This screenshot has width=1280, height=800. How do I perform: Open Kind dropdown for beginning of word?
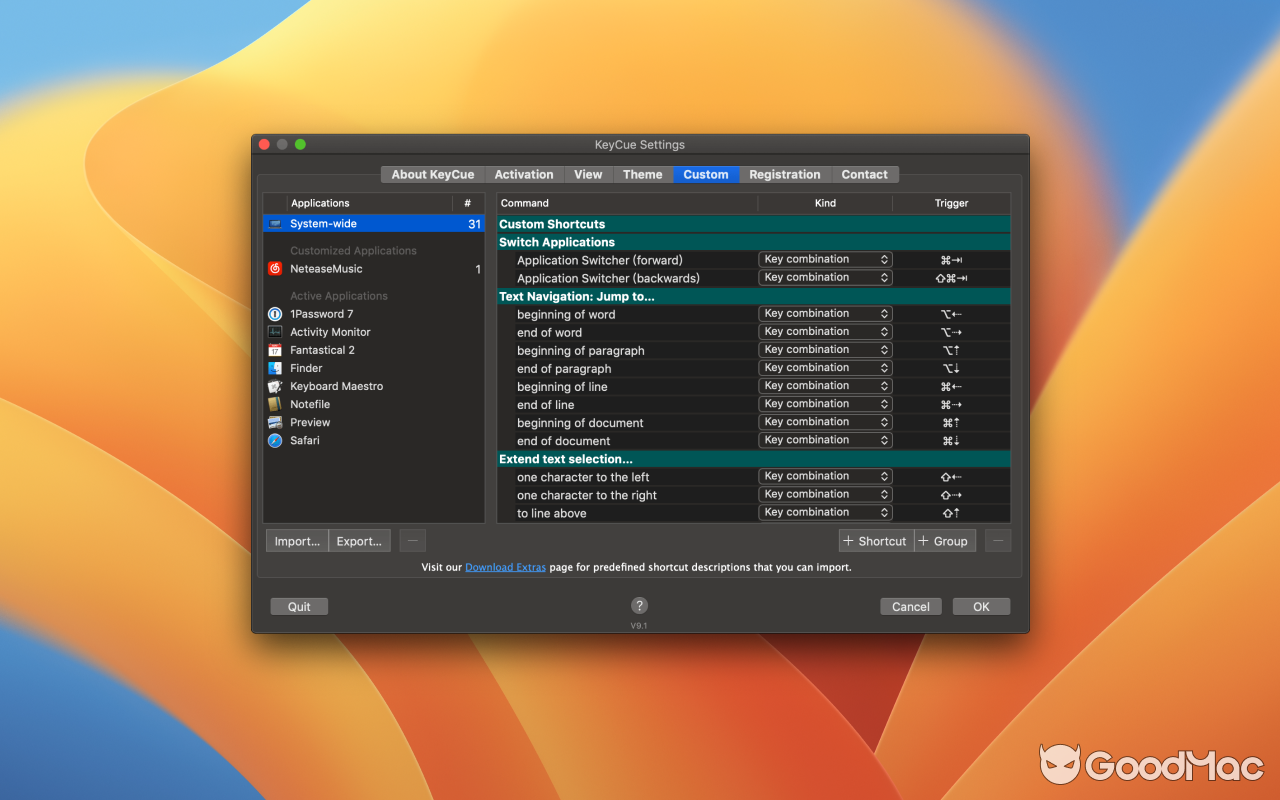pyautogui.click(x=825, y=313)
